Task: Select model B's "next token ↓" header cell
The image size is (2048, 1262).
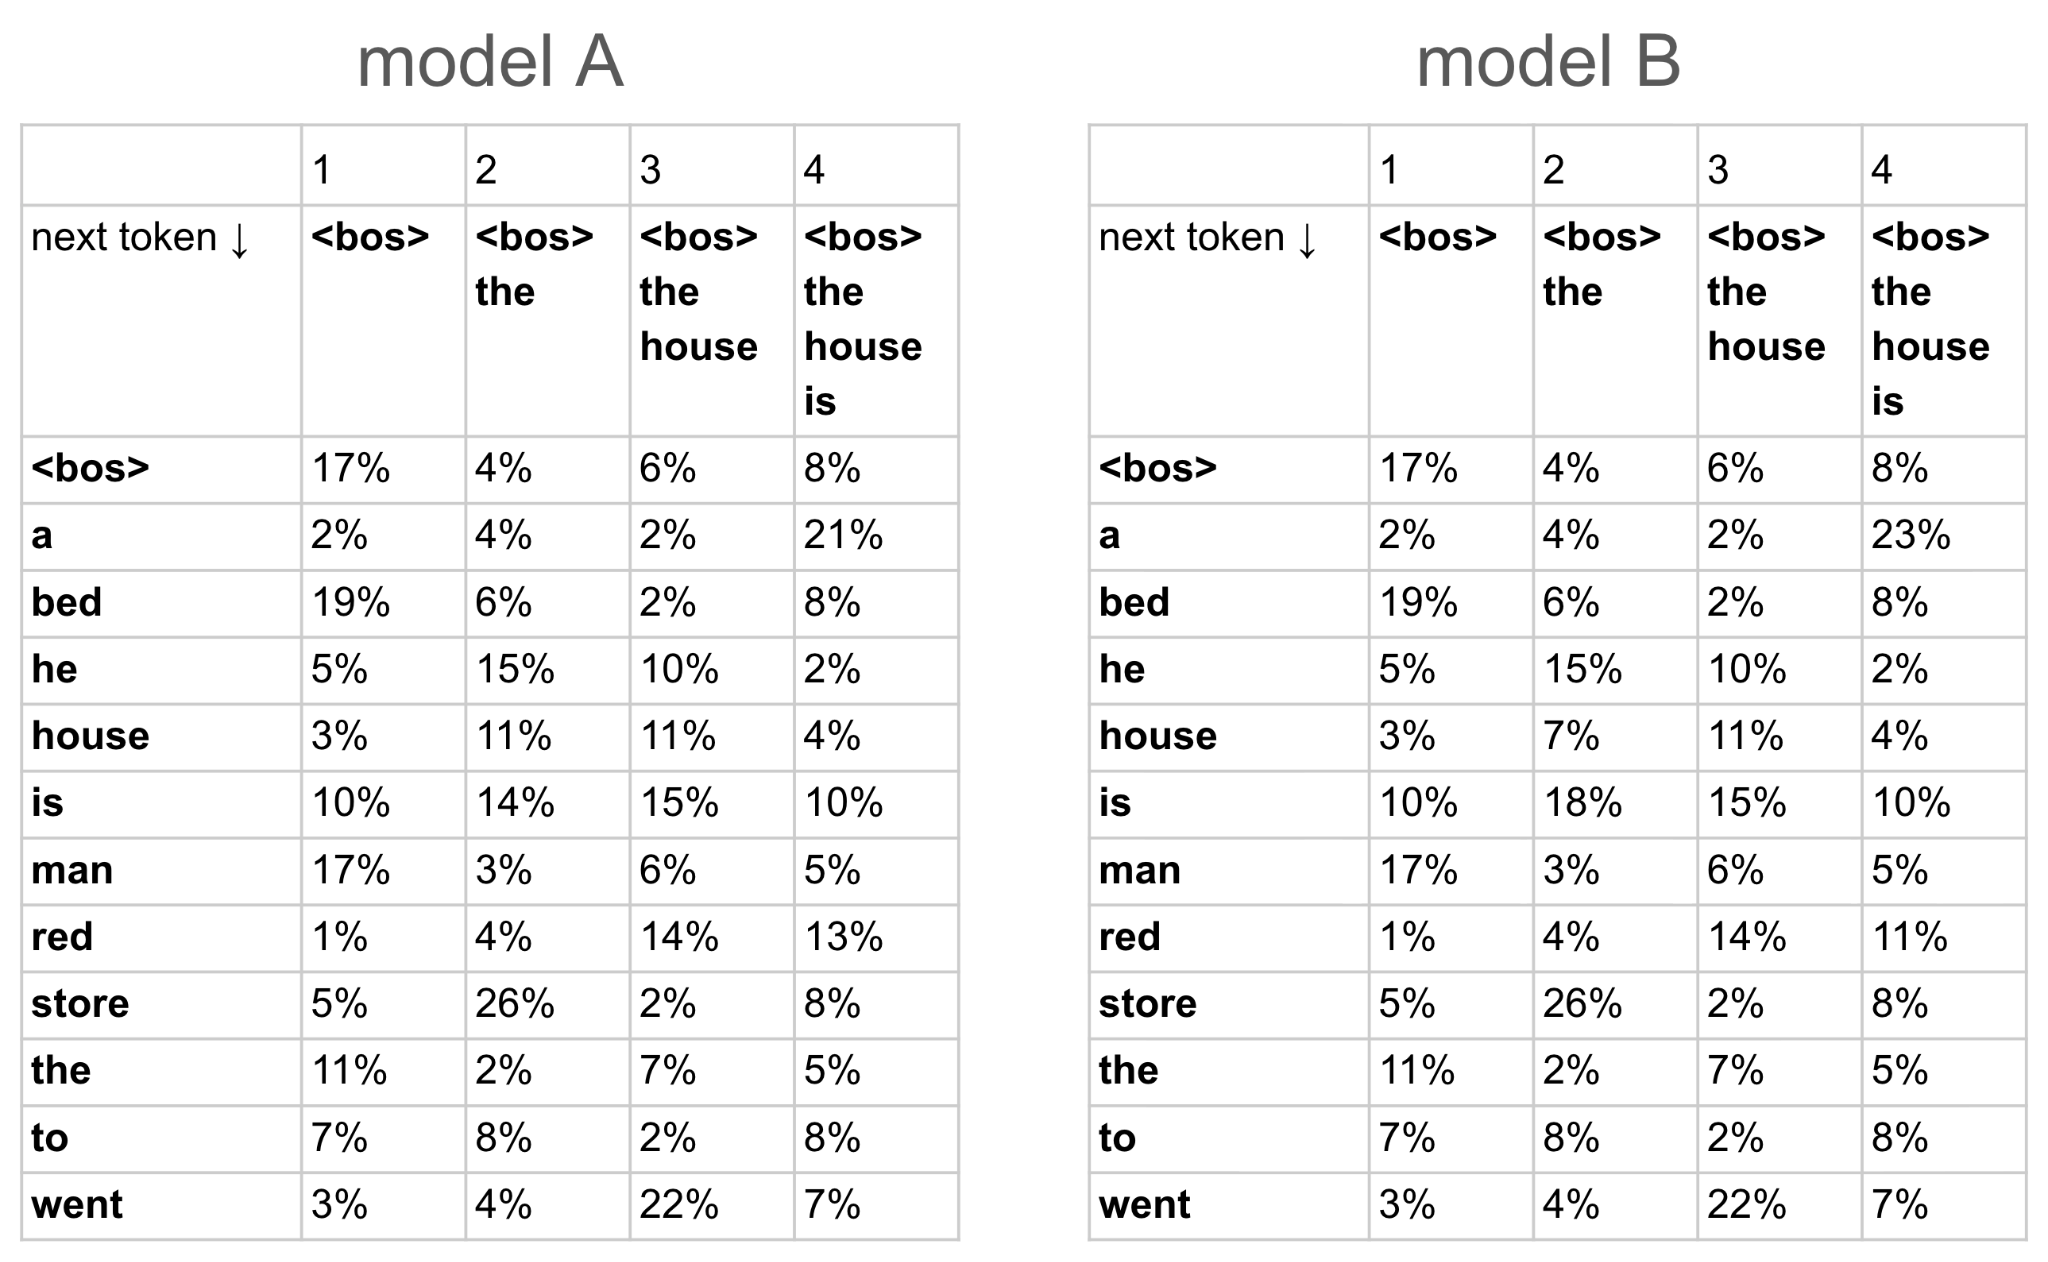Action: (x=1208, y=238)
